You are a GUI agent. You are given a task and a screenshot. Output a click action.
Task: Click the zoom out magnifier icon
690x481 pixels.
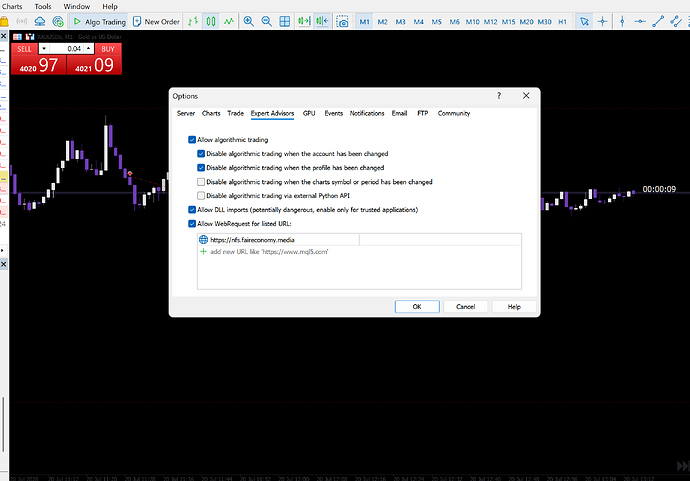[266, 21]
